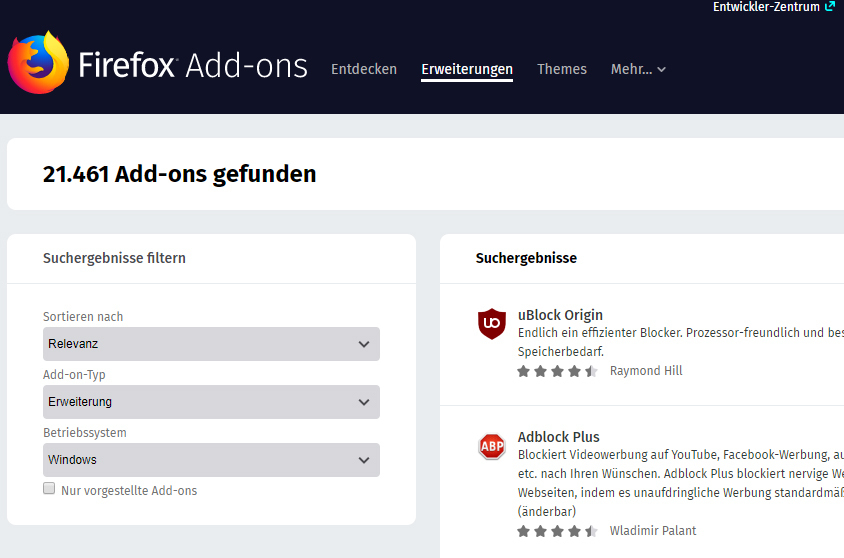Go to the Entdecken tab
The image size is (844, 558).
(364, 69)
